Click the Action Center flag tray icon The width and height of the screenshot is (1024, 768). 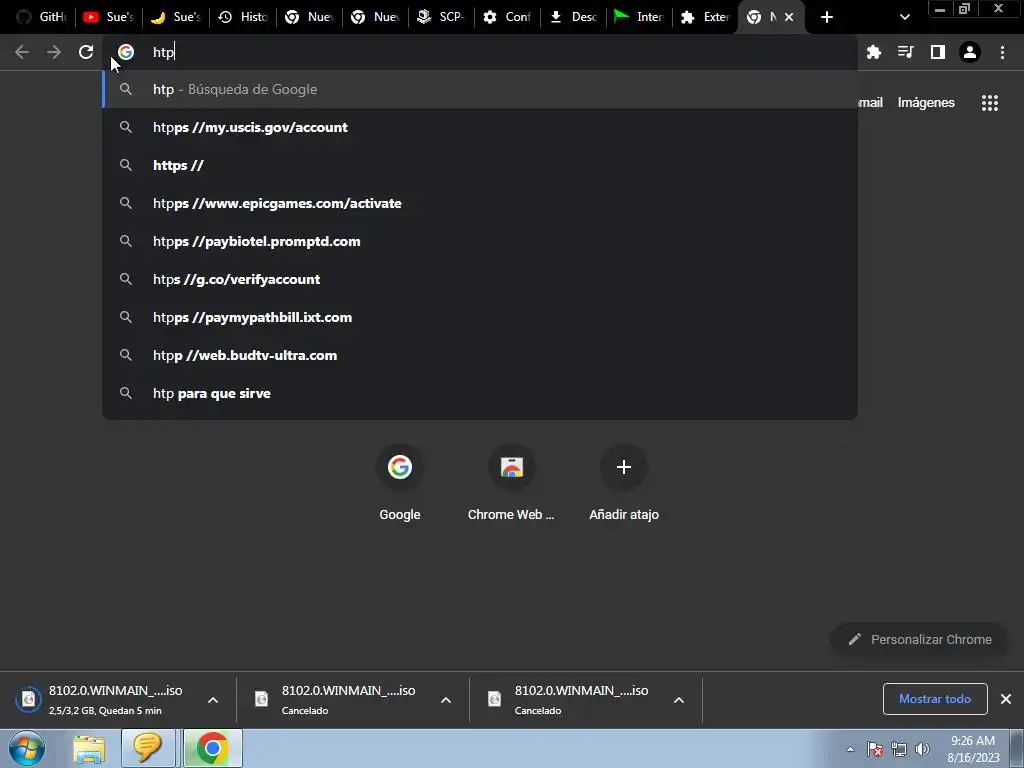coord(874,749)
